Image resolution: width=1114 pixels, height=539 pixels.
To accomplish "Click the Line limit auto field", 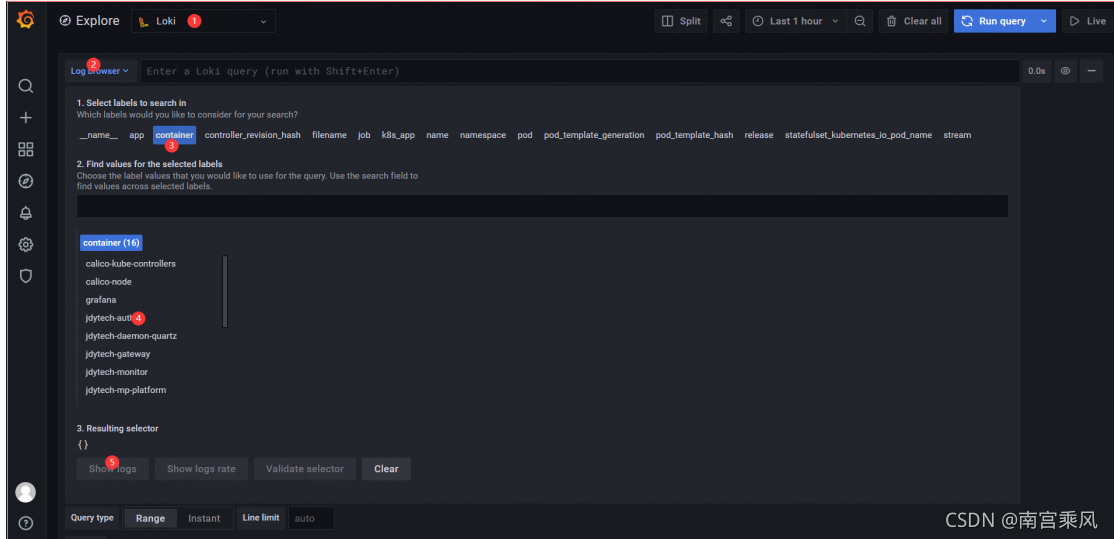I will click(310, 518).
